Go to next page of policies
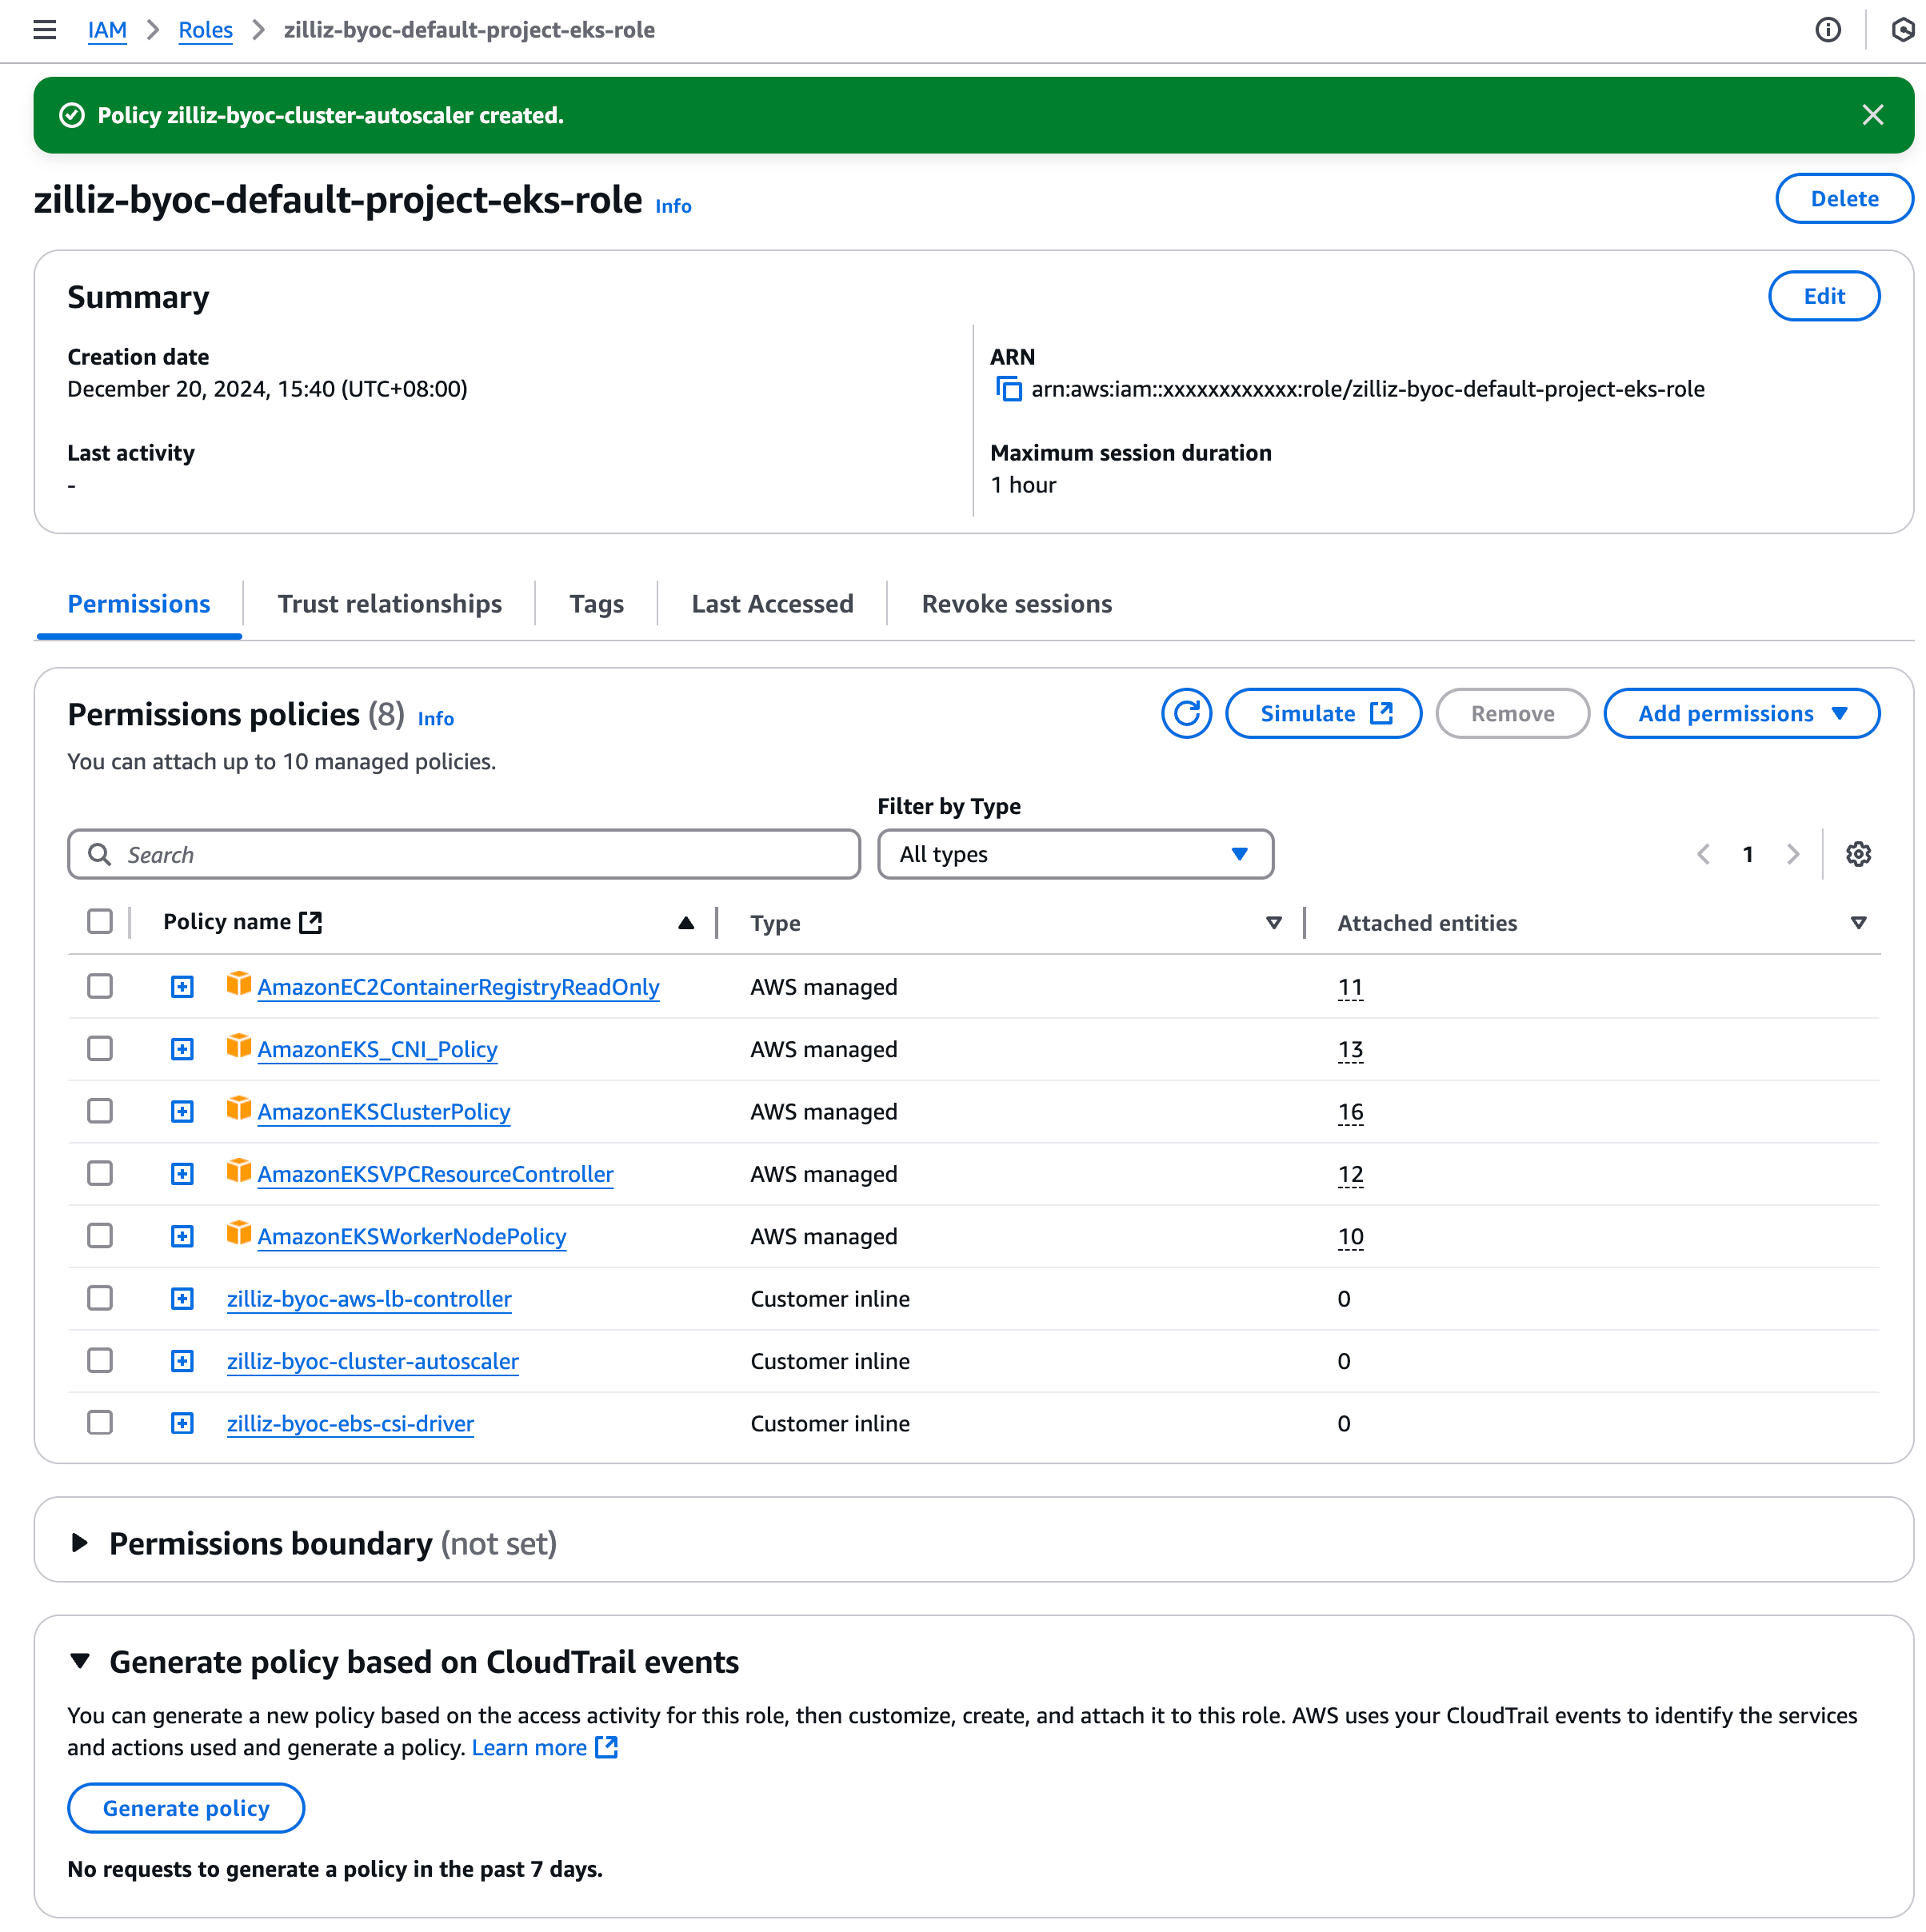The width and height of the screenshot is (1926, 1932). [1792, 854]
